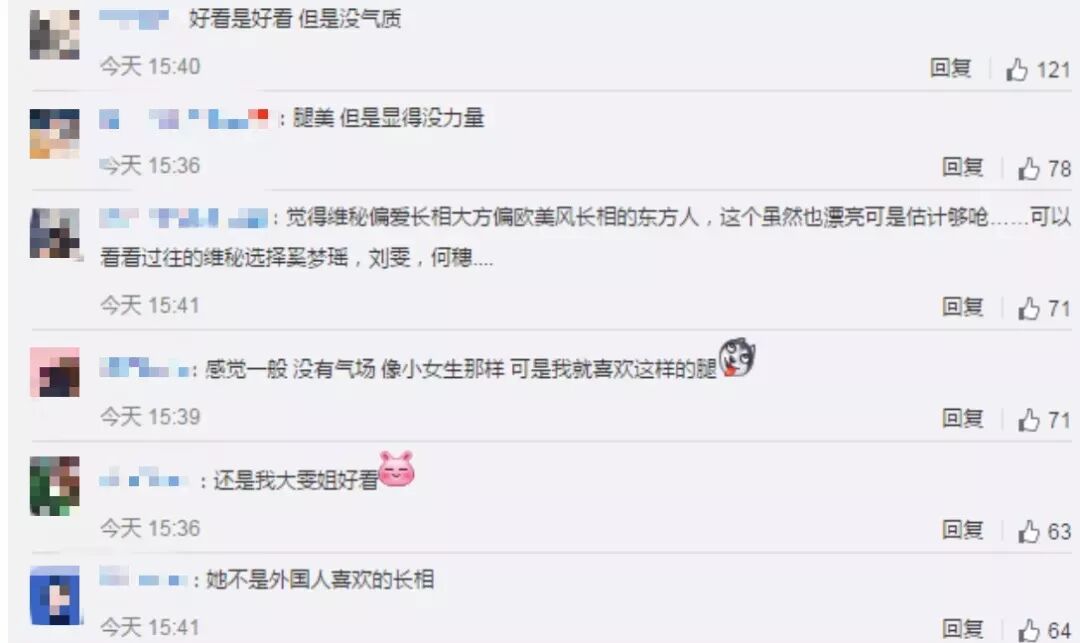The image size is (1080, 643).
Task: Like the comment posted at 15:39
Action: (1029, 420)
